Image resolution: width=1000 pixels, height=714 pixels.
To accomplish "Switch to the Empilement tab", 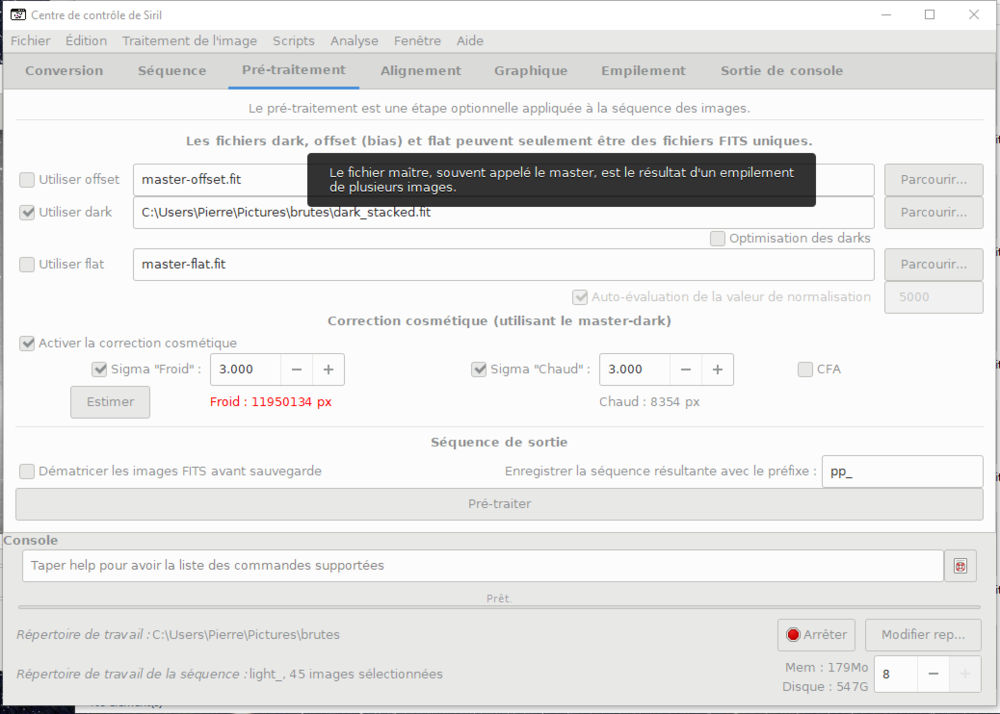I will (643, 71).
